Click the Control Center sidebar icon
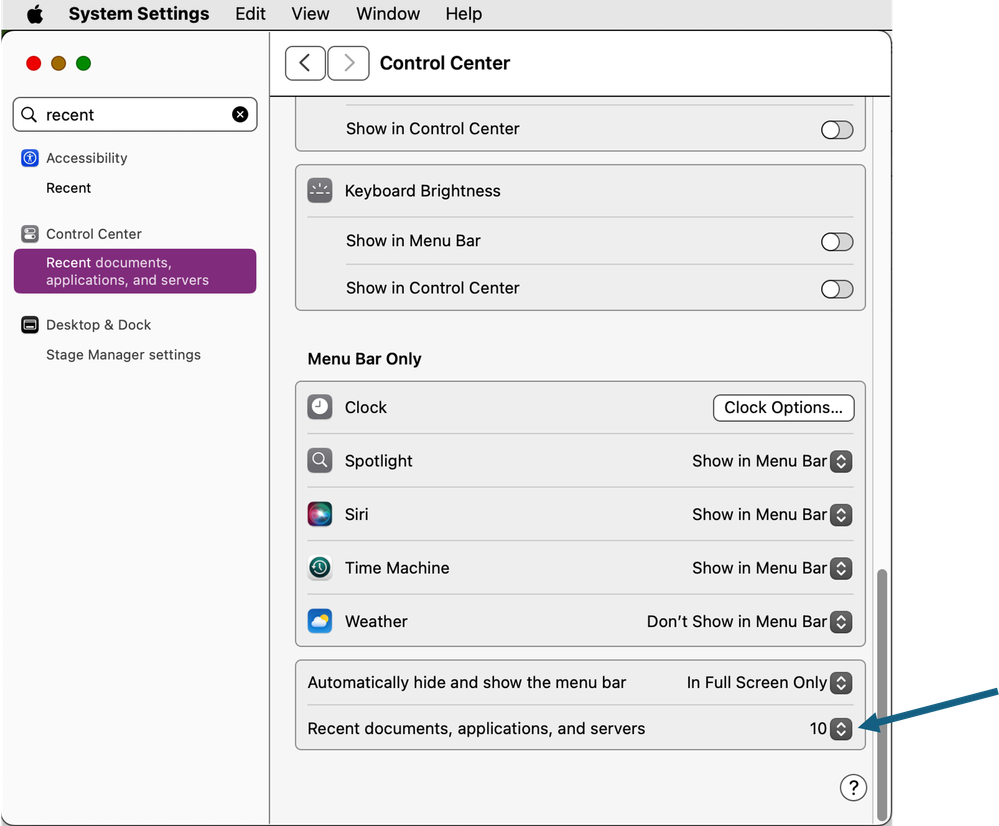The height and width of the screenshot is (826, 999). click(x=30, y=234)
